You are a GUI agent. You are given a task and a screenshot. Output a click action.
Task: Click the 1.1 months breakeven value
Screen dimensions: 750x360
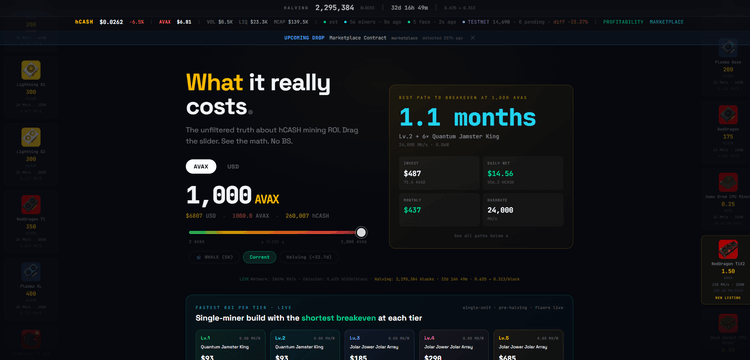click(x=467, y=118)
